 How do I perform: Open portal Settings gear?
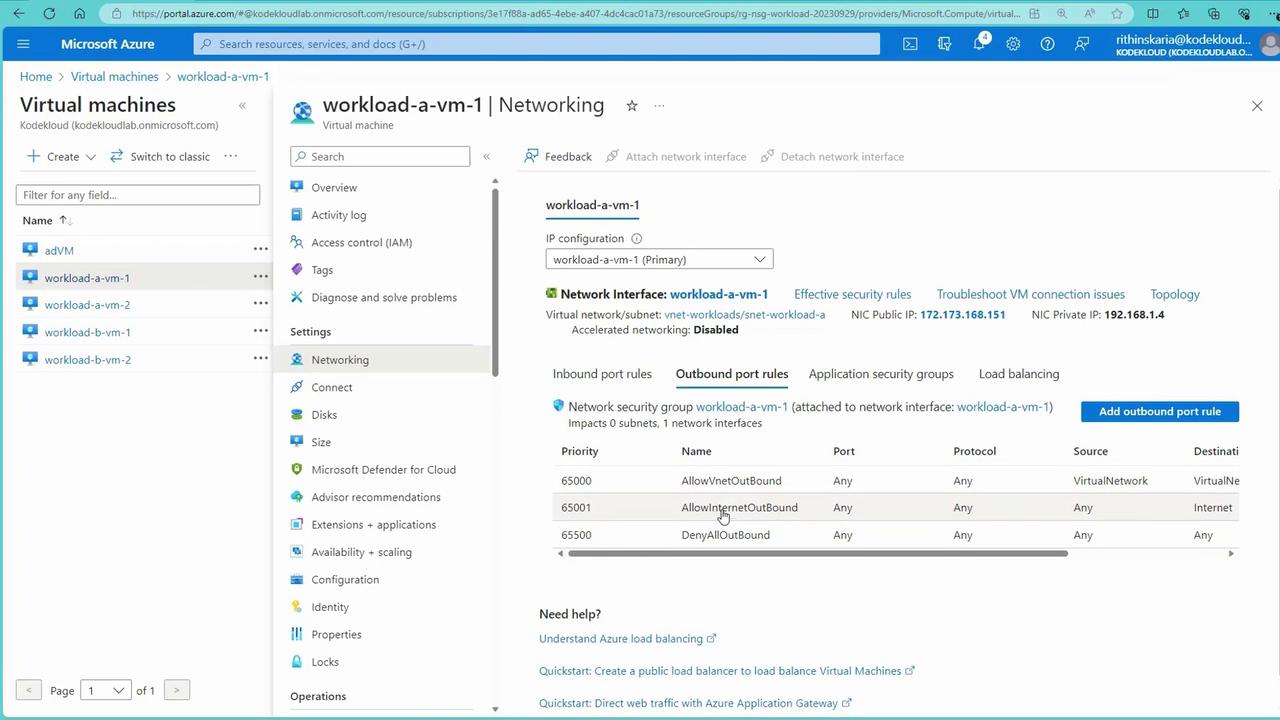click(1013, 44)
